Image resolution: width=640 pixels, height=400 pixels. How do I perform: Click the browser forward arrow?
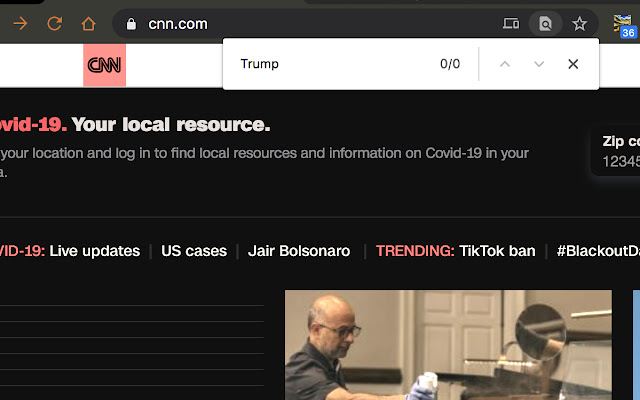[20, 24]
